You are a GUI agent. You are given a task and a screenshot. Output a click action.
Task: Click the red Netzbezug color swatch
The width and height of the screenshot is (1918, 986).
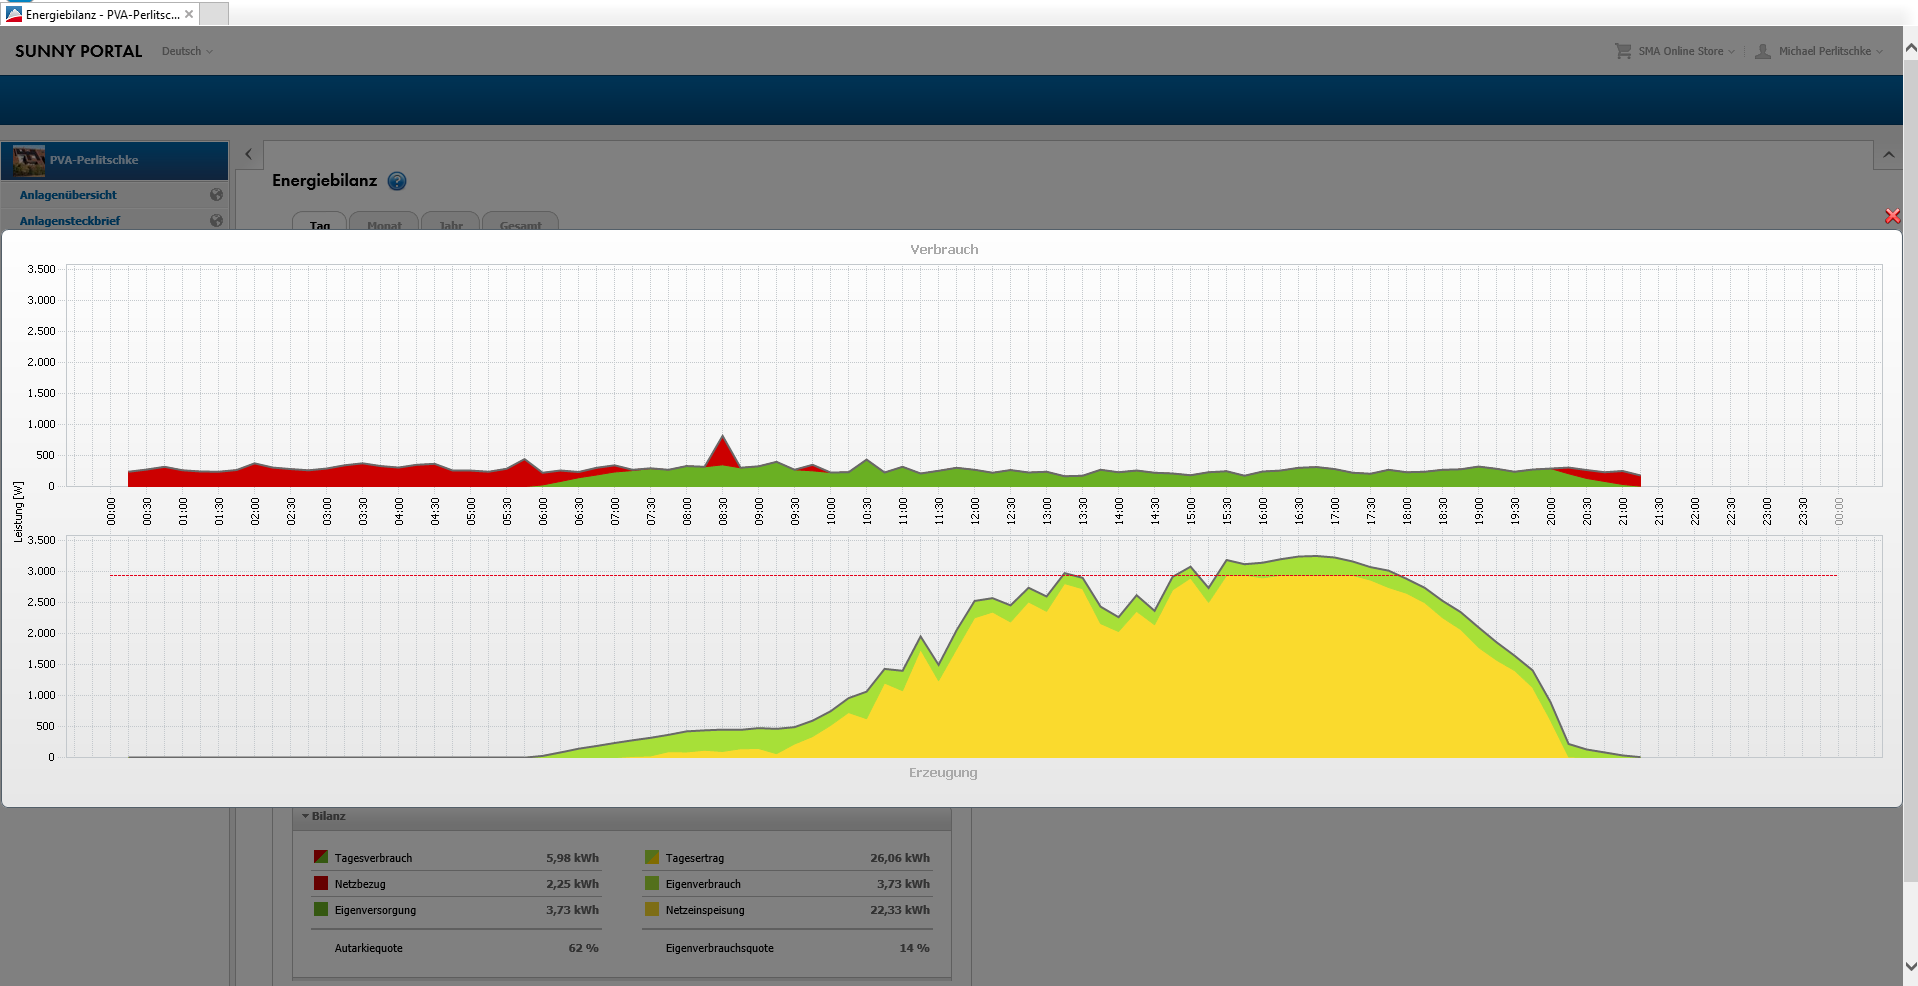coord(321,883)
